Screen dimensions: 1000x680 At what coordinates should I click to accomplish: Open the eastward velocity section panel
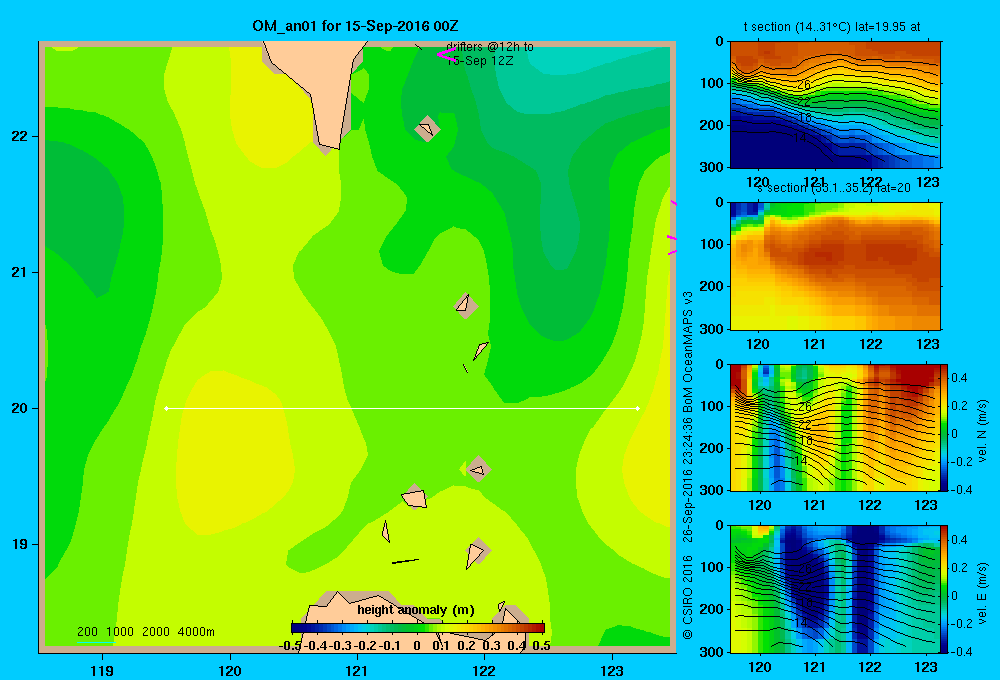pyautogui.click(x=835, y=589)
